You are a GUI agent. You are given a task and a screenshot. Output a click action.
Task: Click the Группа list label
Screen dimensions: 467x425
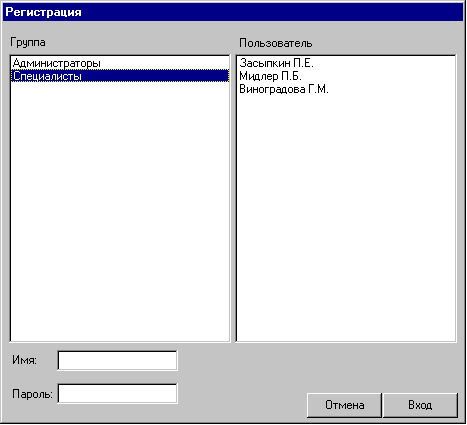click(x=28, y=42)
